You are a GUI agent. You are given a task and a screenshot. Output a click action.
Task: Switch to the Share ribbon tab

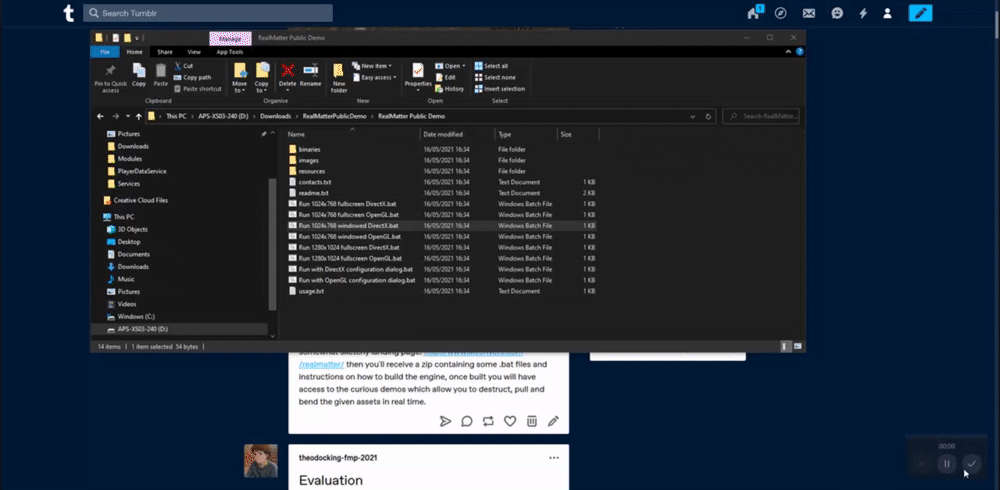165,52
